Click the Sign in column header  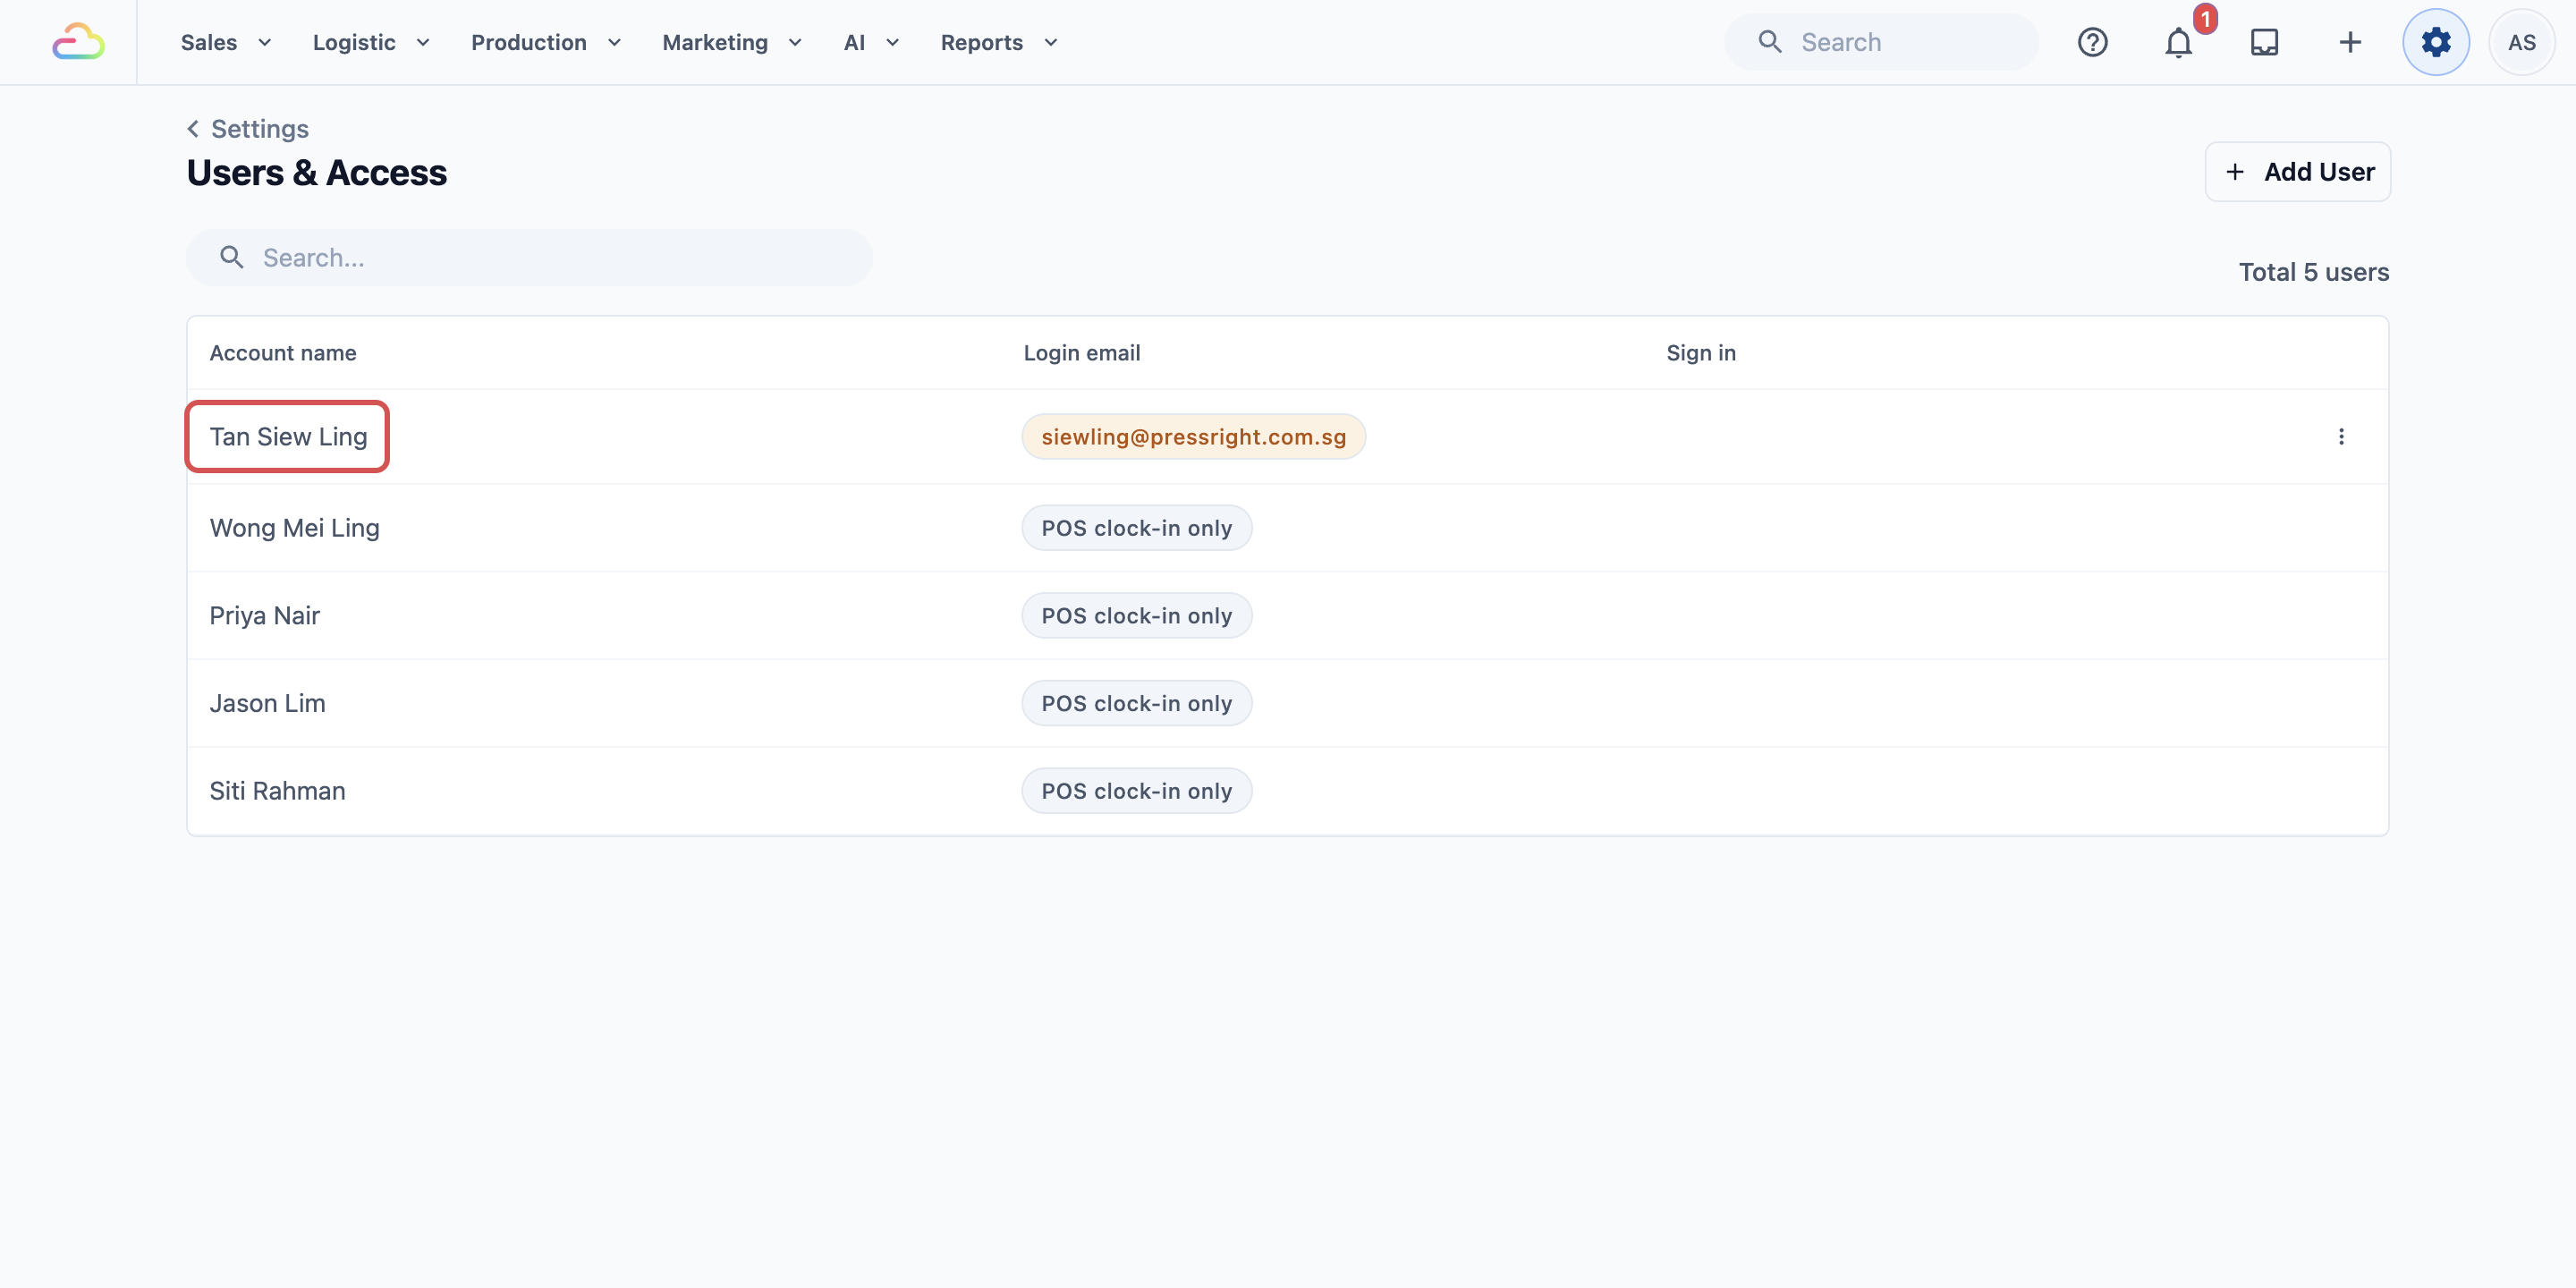[1700, 352]
